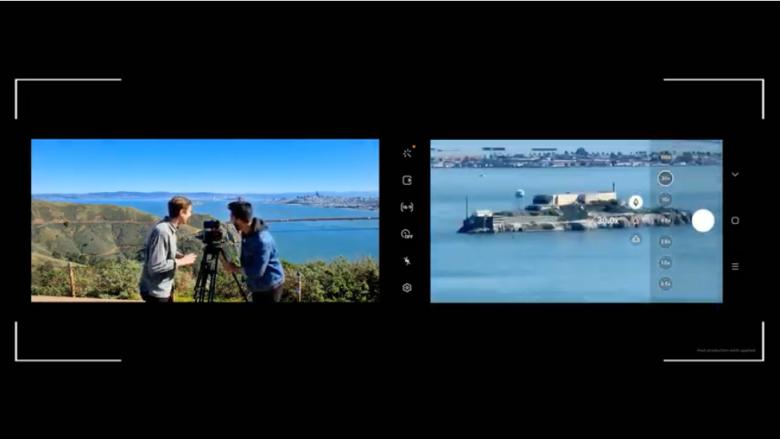Switch to 0.5x ultra-wide zoom
The height and width of the screenshot is (439, 780).
click(666, 284)
